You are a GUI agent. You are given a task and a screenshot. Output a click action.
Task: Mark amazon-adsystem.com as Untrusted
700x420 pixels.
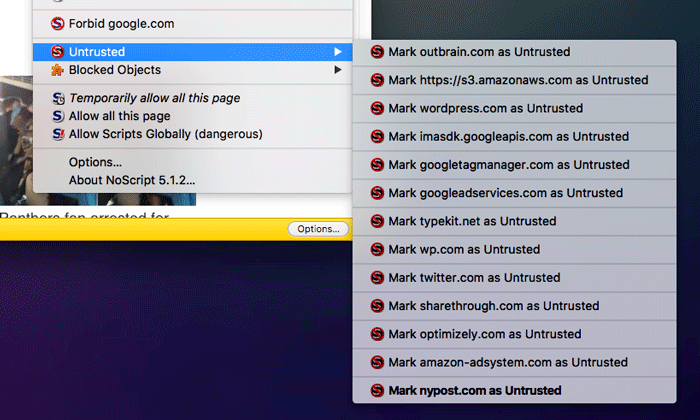click(x=514, y=362)
